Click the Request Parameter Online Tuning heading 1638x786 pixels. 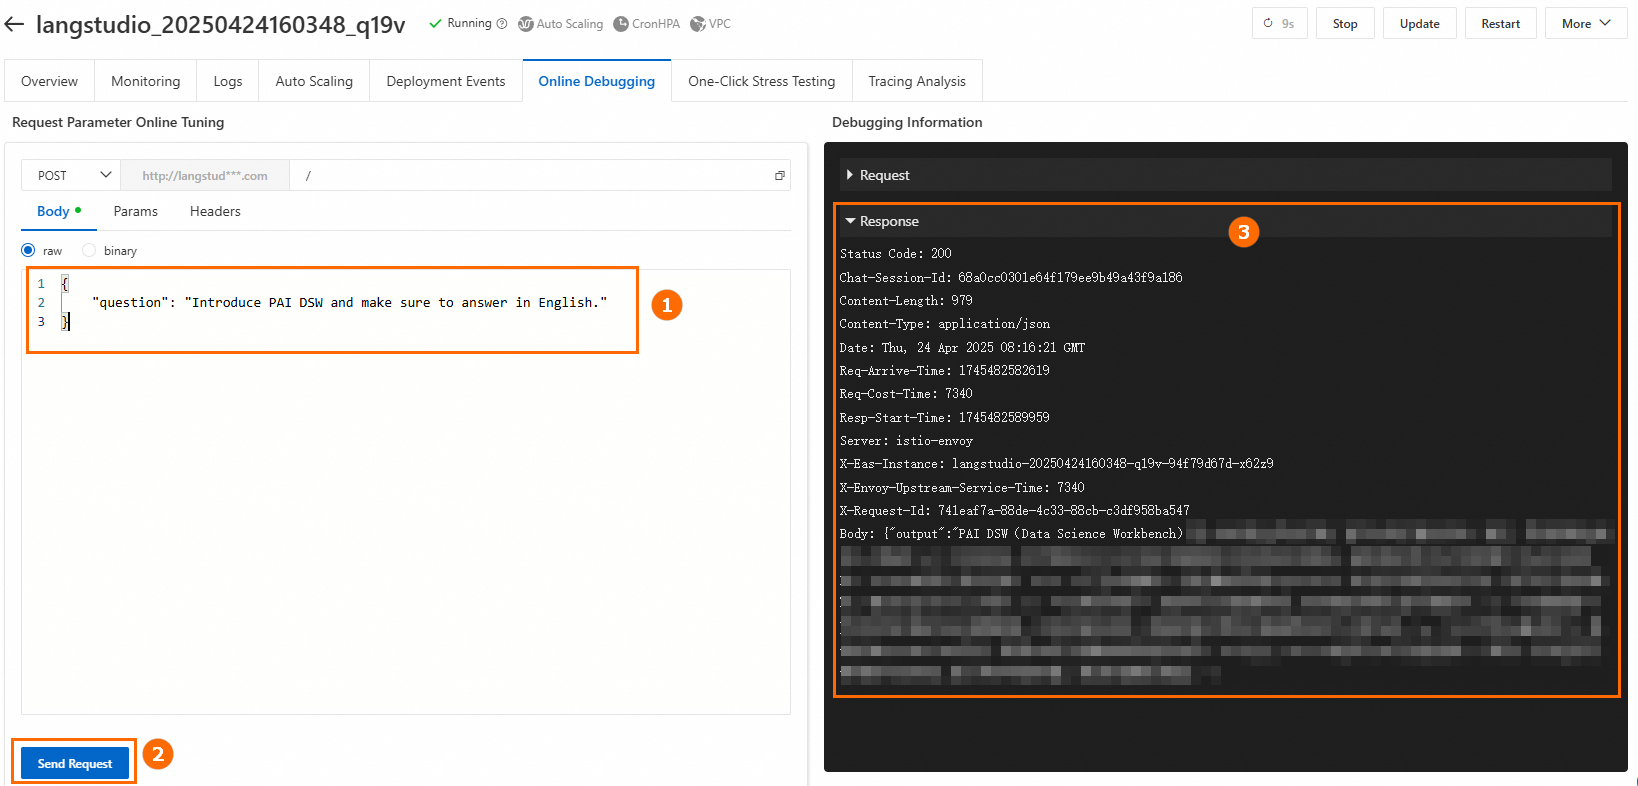click(118, 122)
